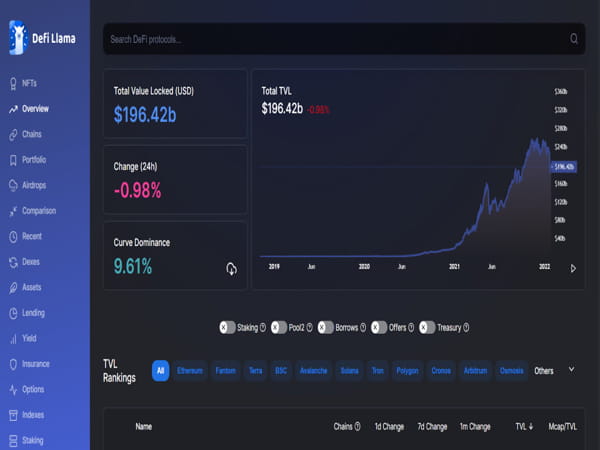The width and height of the screenshot is (600, 450).
Task: Click the Options activity icon
Action: pos(13,390)
